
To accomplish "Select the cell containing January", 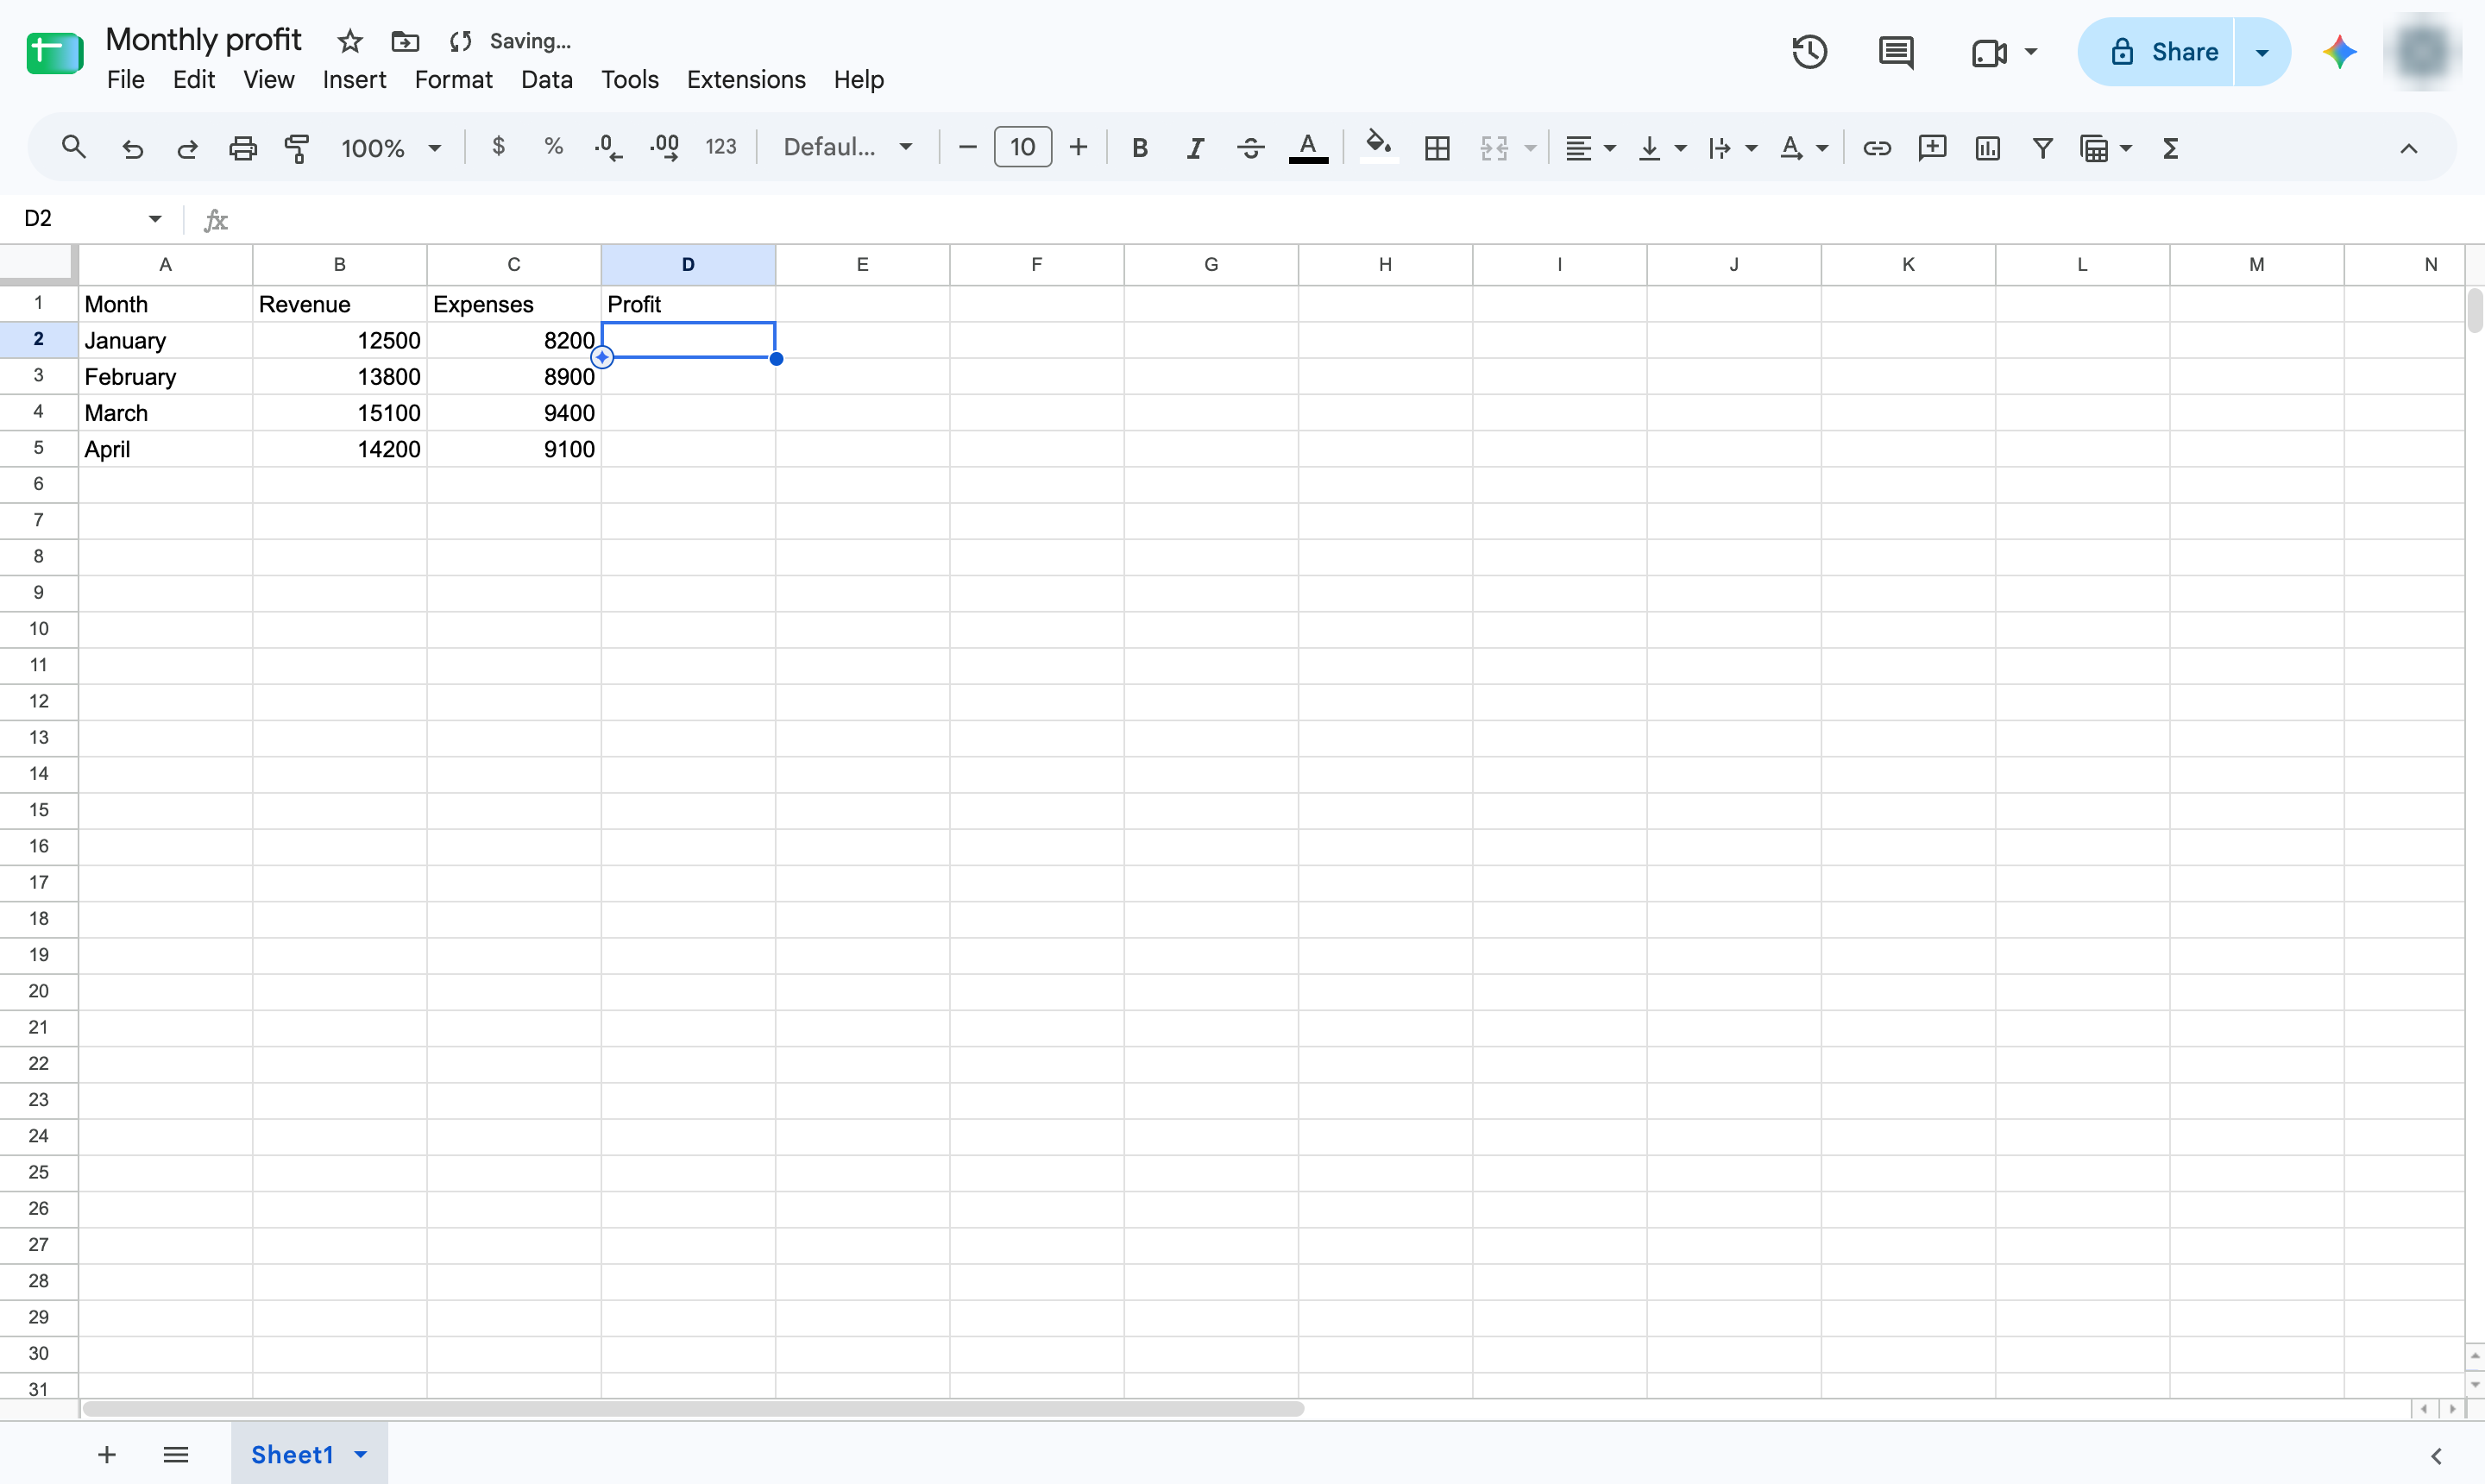I will 166,340.
